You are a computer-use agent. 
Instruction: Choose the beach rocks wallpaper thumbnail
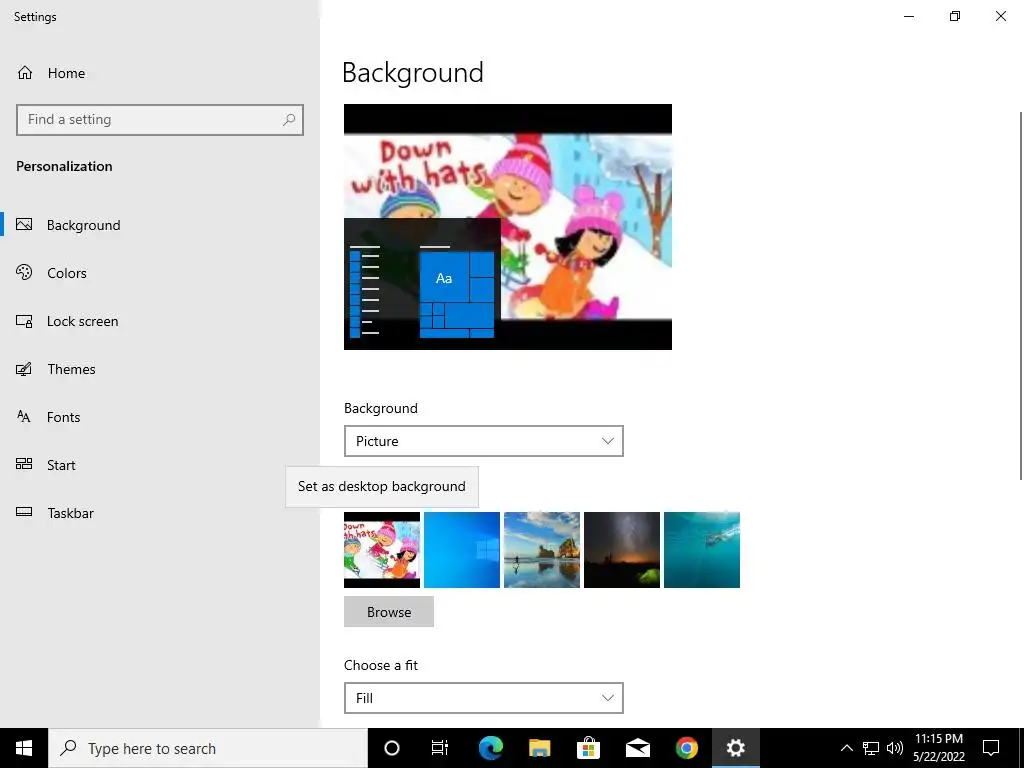tap(542, 550)
